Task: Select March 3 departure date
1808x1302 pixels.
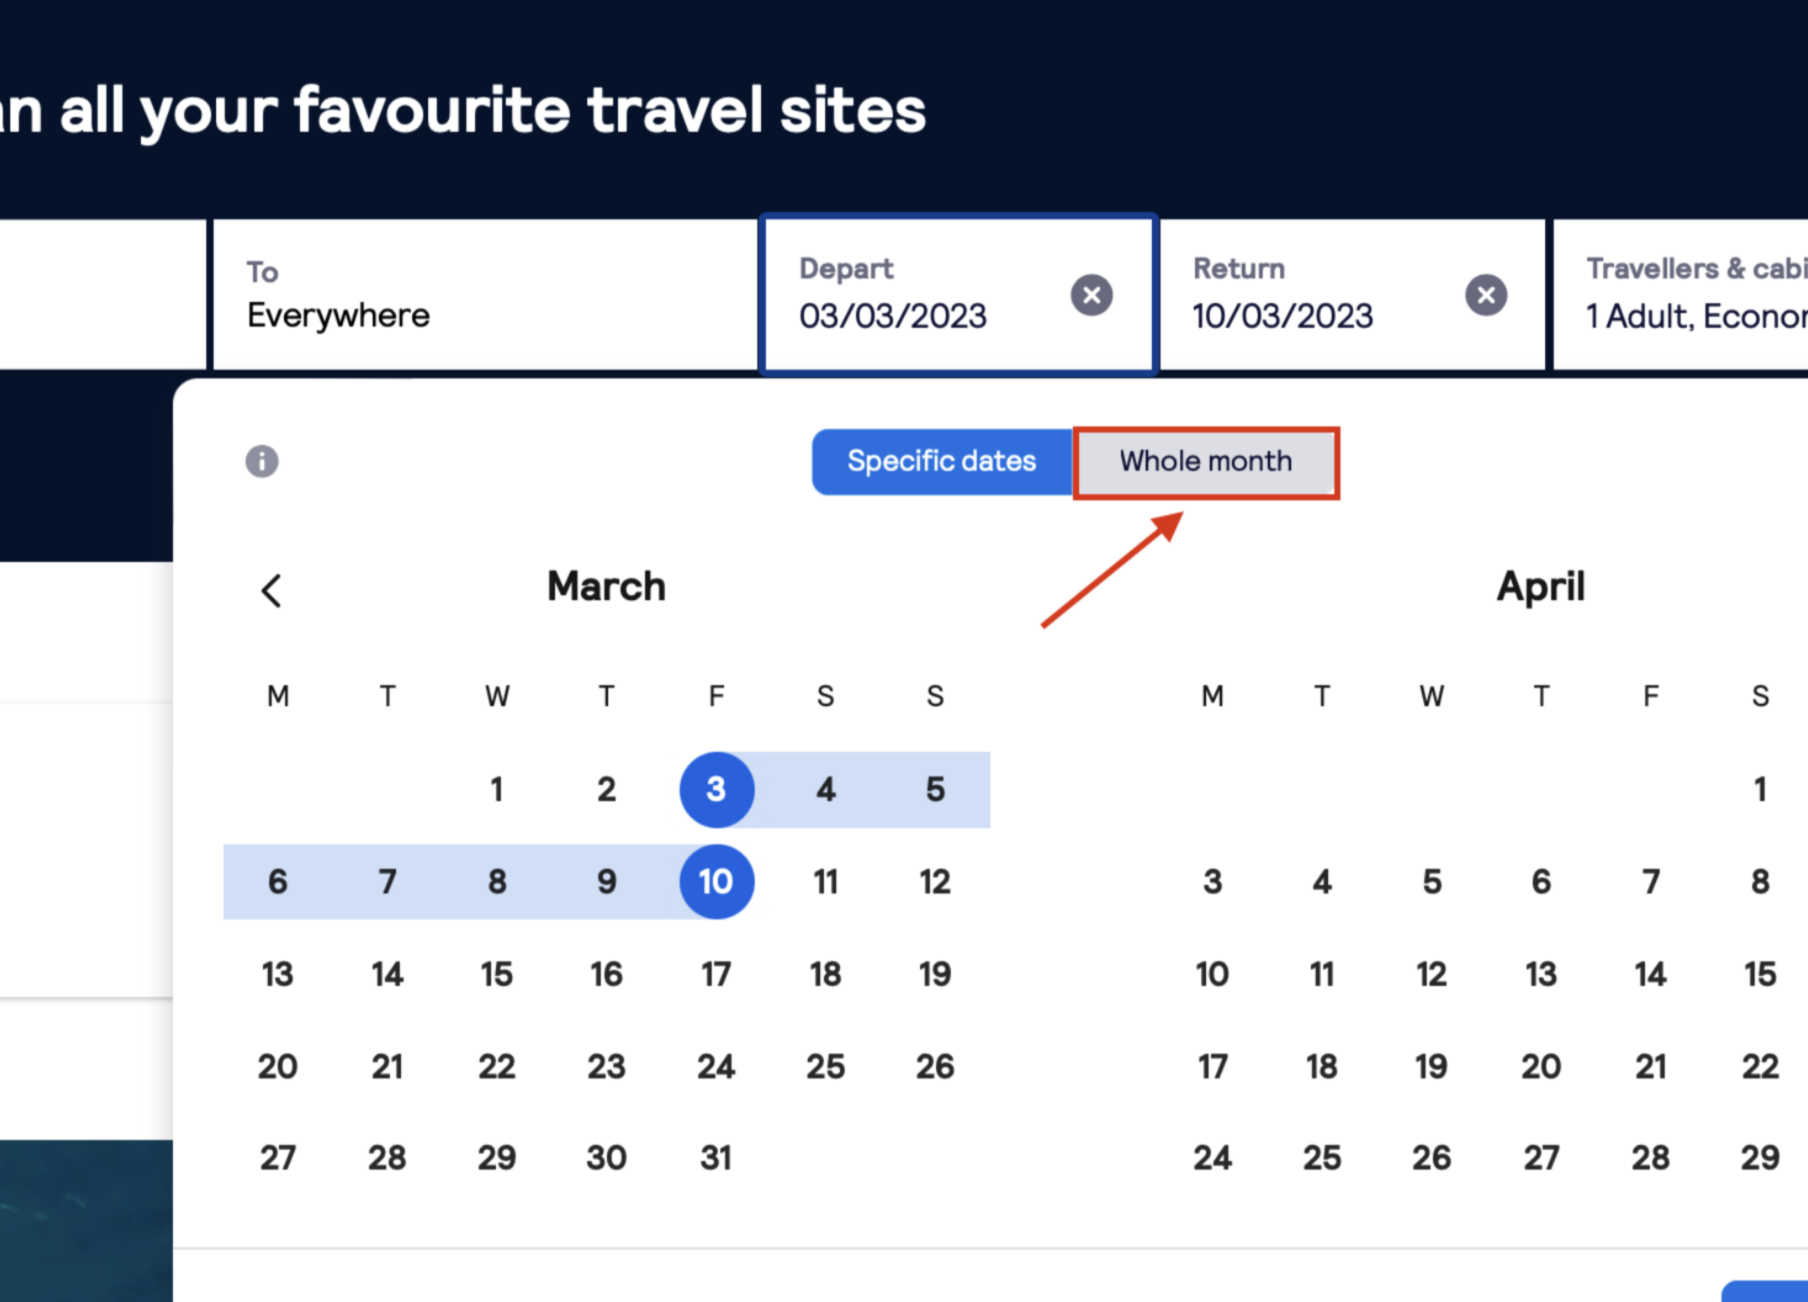Action: (716, 790)
